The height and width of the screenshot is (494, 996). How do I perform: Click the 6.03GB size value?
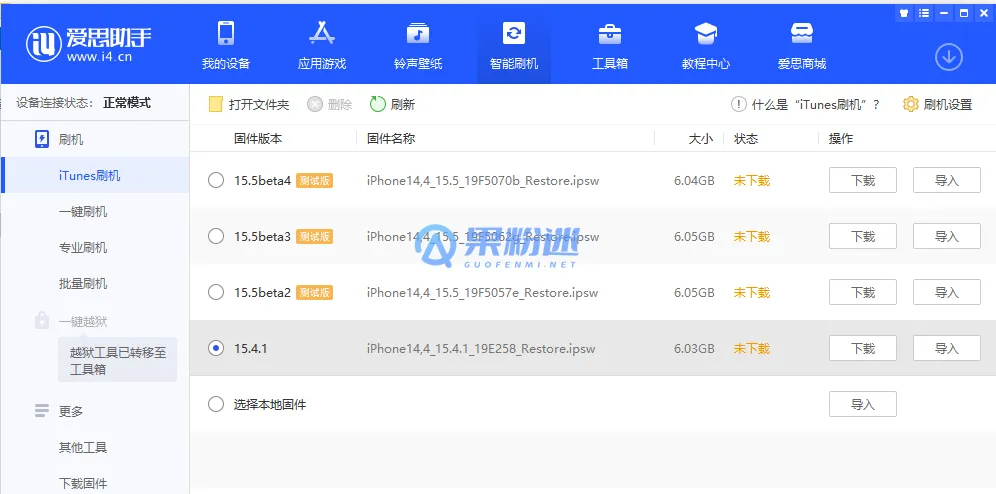[694, 348]
